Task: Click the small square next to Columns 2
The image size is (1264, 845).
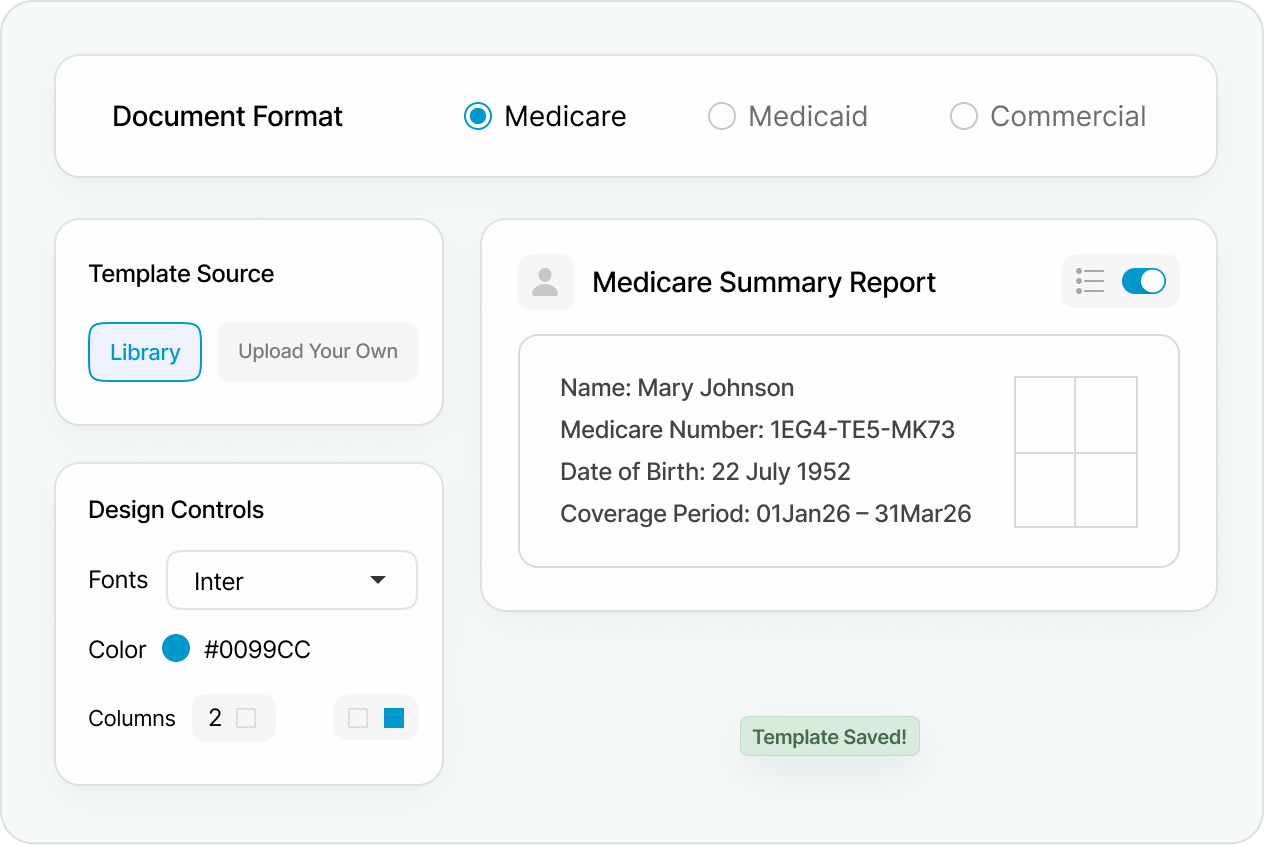Action: (x=246, y=718)
